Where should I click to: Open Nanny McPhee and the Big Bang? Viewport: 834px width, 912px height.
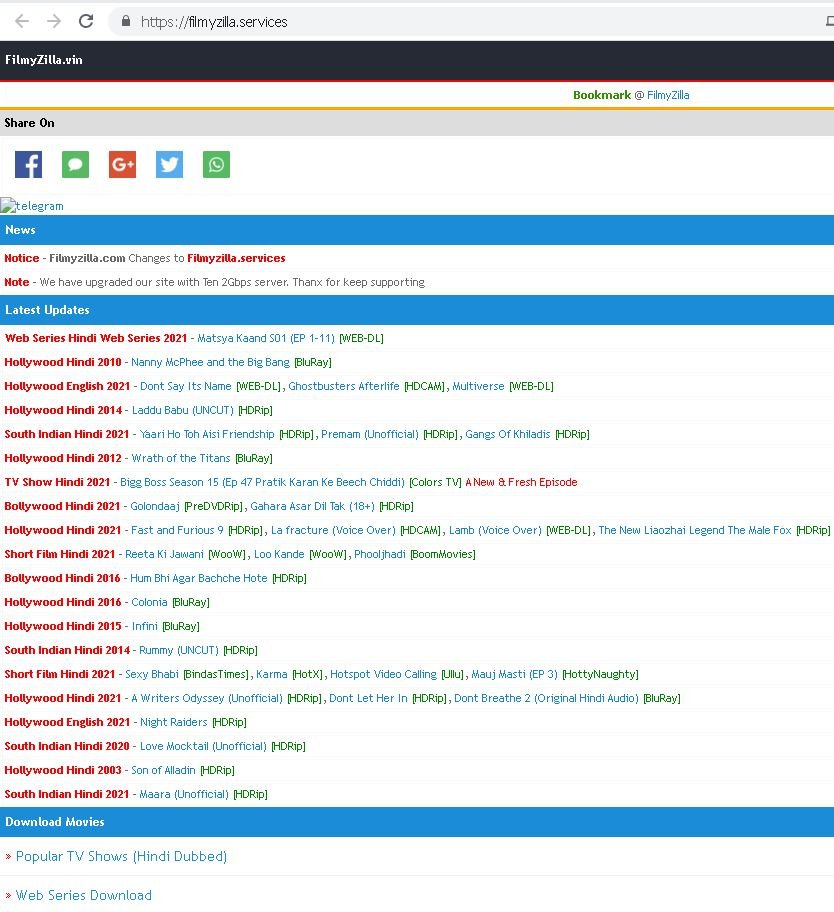pyautogui.click(x=210, y=362)
